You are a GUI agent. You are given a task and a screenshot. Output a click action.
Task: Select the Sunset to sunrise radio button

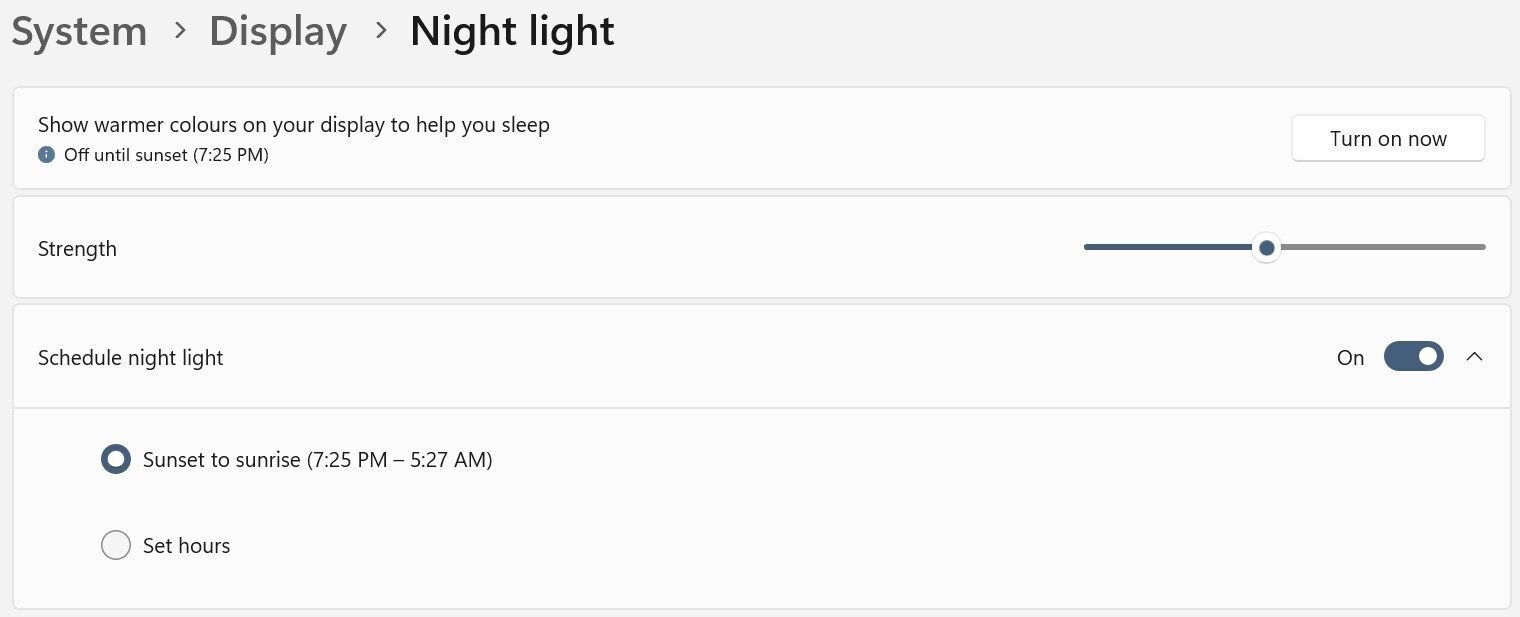pos(116,460)
